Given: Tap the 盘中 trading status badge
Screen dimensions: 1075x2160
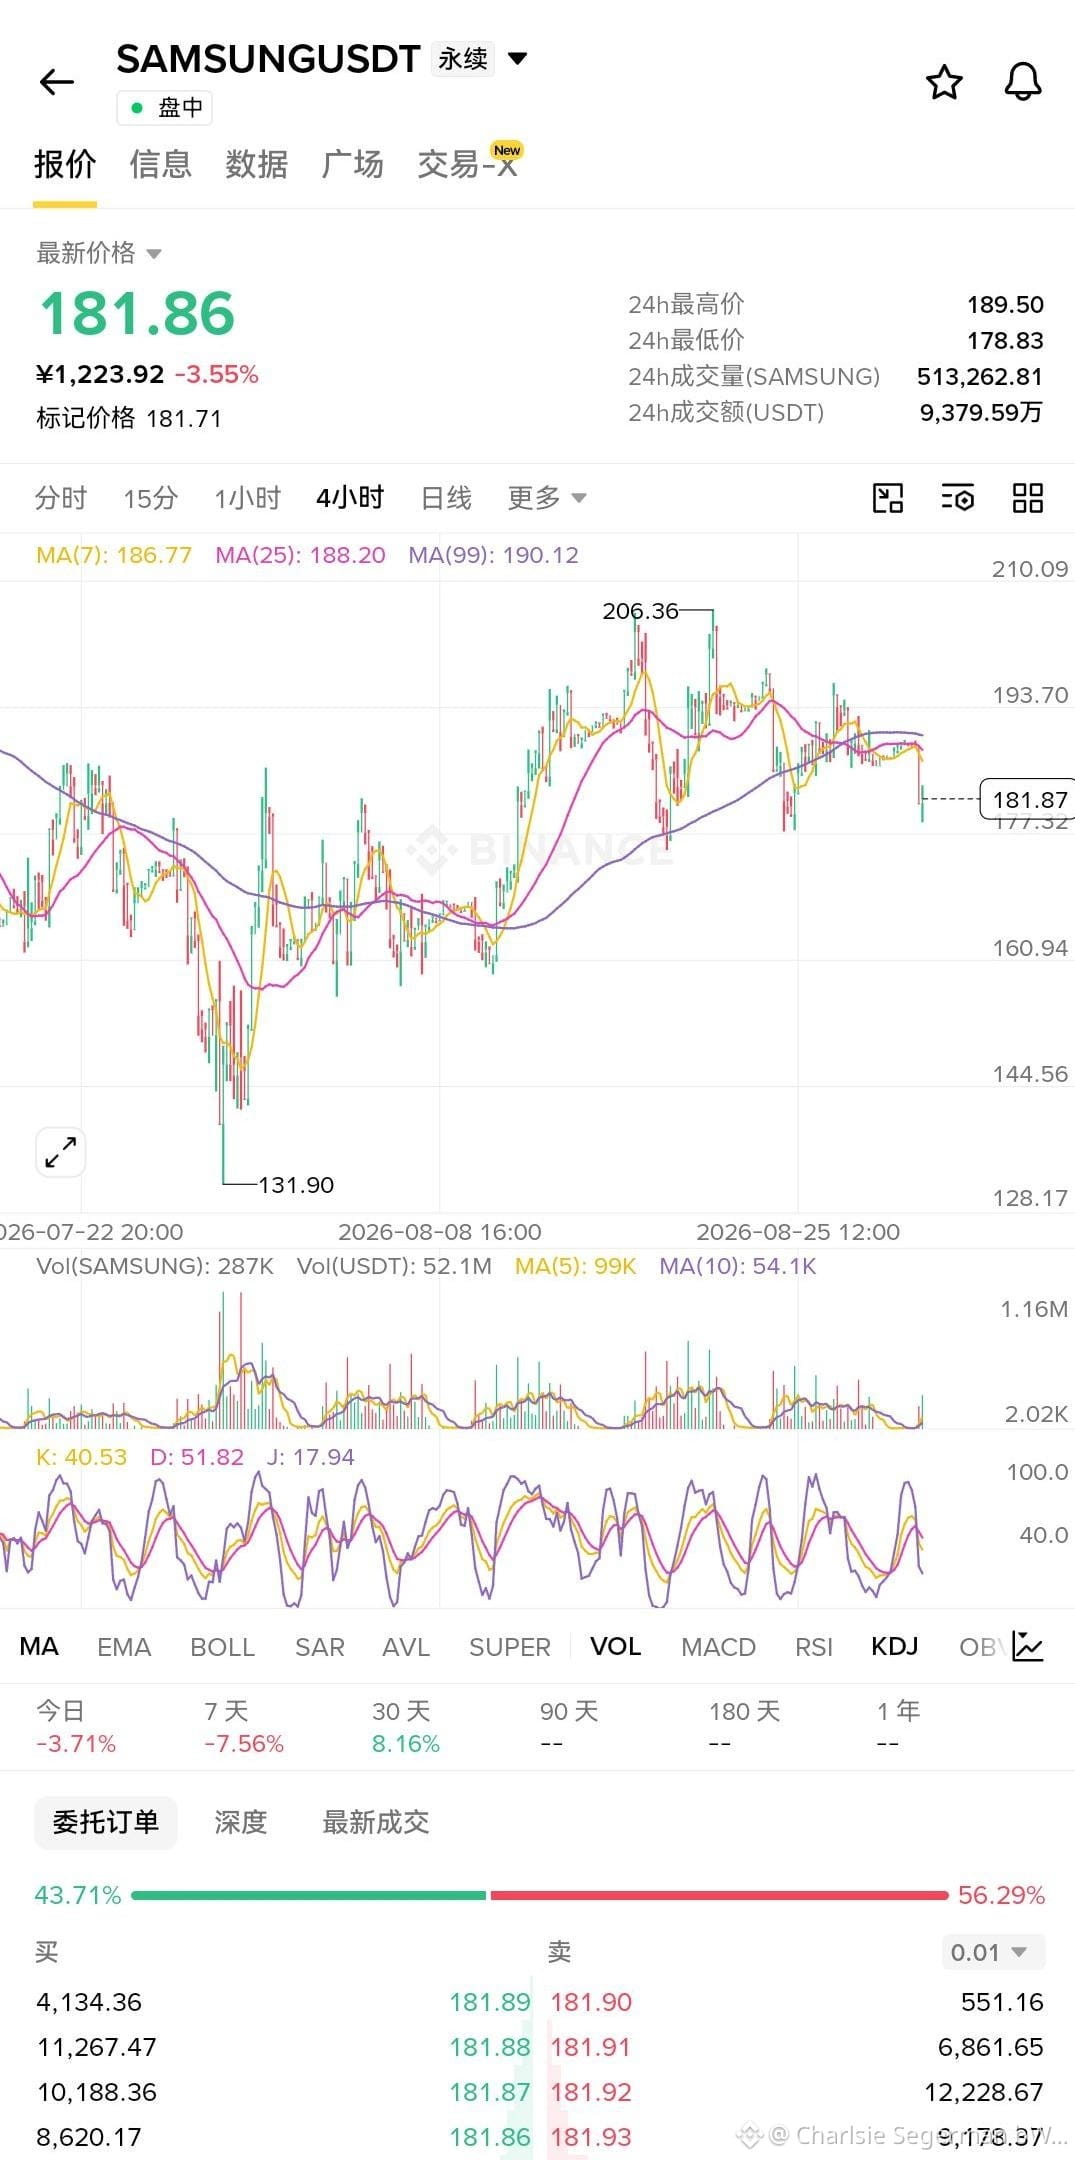Looking at the screenshot, I should (165, 107).
